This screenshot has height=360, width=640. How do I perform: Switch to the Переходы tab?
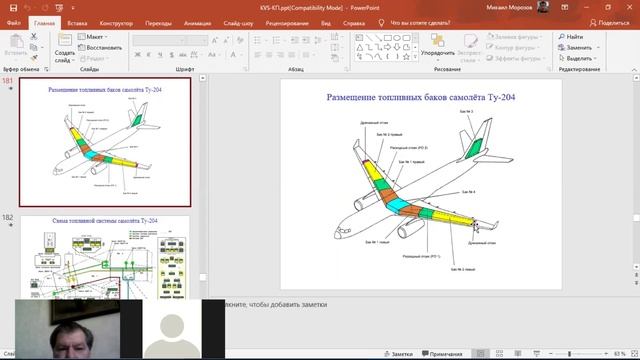pos(158,23)
